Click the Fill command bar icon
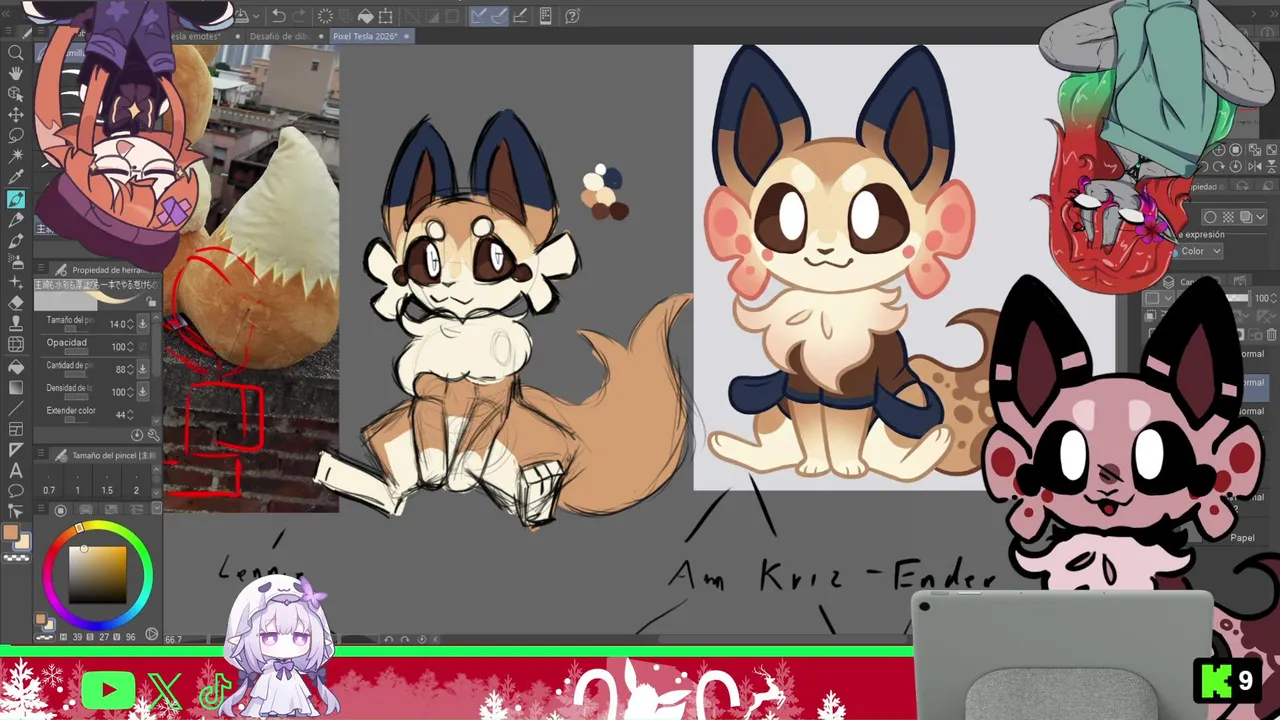Viewport: 1280px width, 720px height. (x=366, y=16)
